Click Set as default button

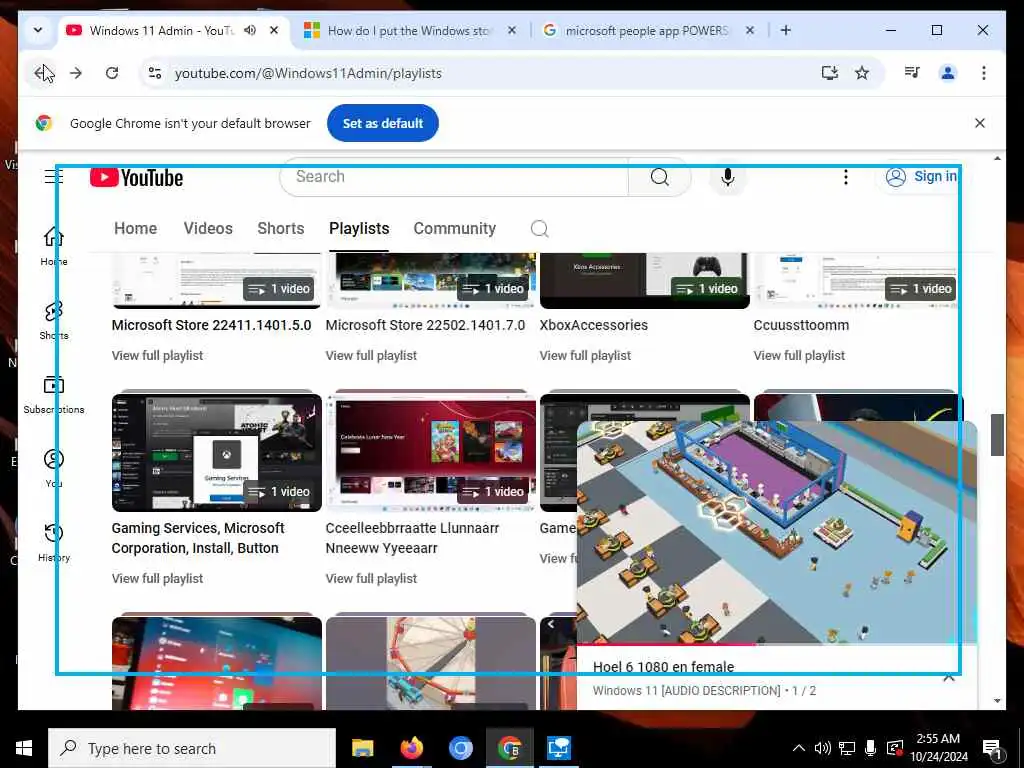383,123
